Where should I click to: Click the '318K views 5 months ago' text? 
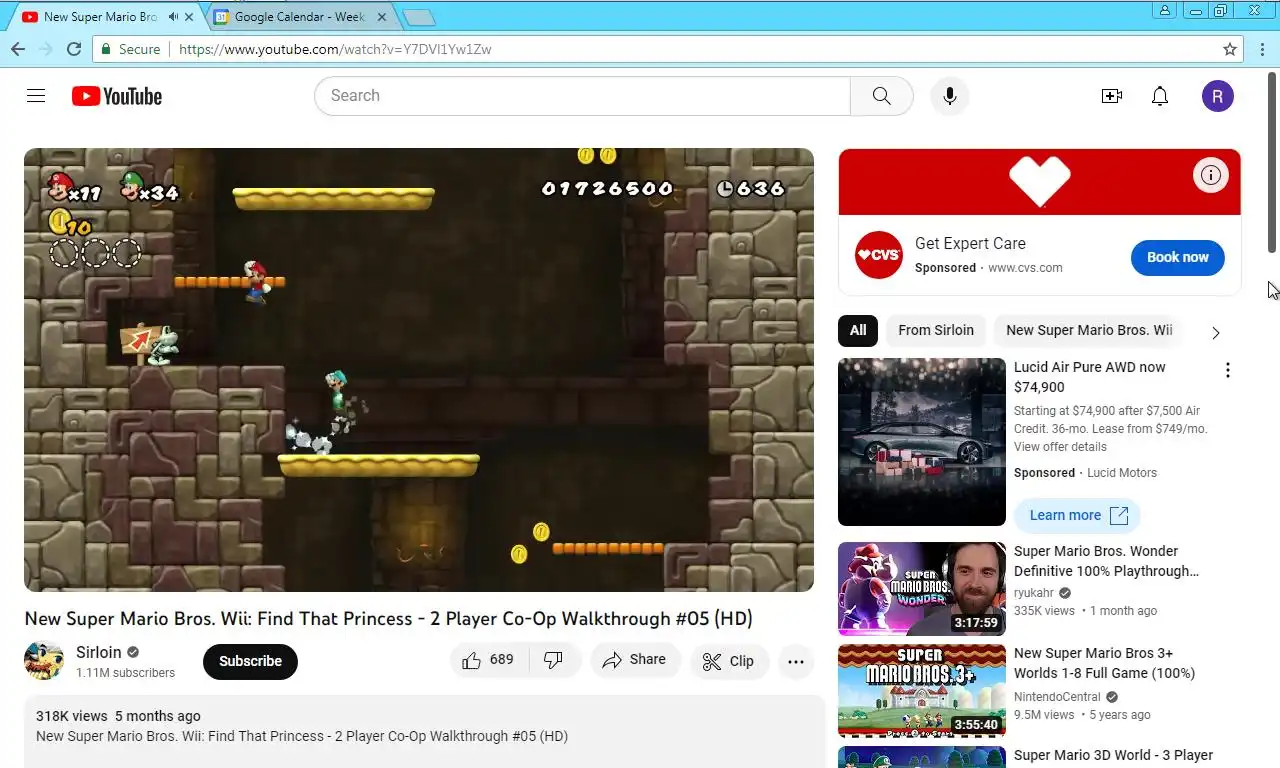(x=118, y=716)
